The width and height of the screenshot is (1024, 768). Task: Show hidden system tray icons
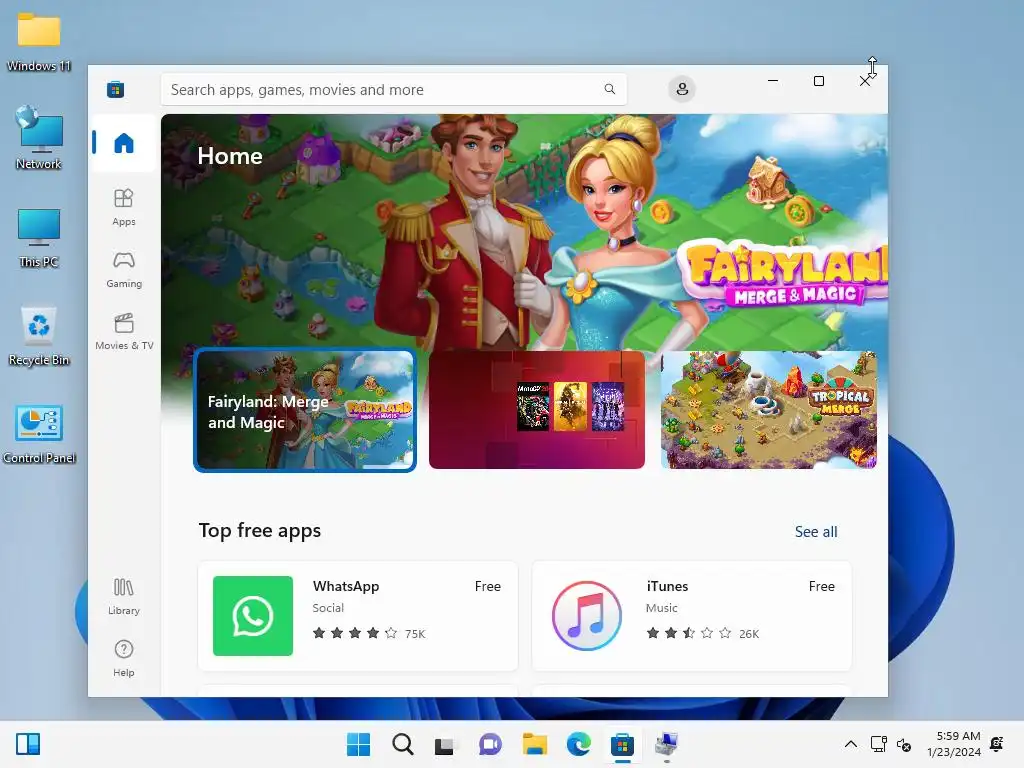coord(850,744)
